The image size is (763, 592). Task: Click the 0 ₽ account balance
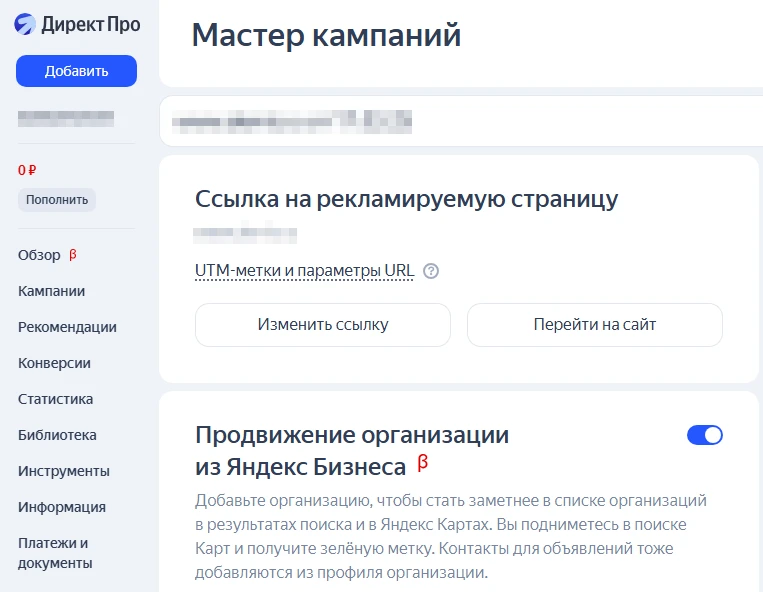pyautogui.click(x=27, y=170)
